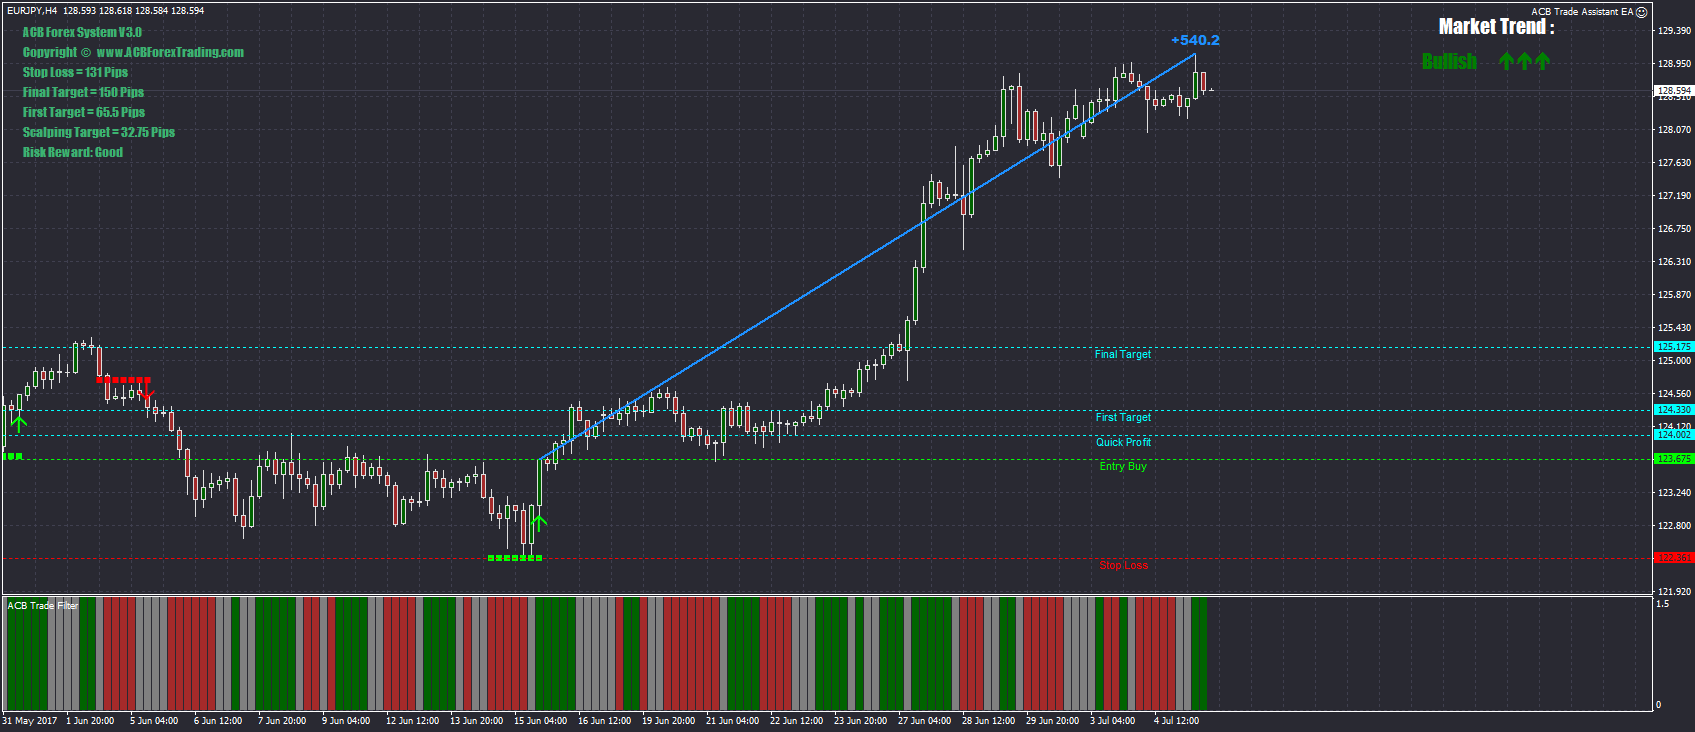Click the 1.5 indicator scale value
The width and height of the screenshot is (1695, 732).
click(x=1662, y=604)
